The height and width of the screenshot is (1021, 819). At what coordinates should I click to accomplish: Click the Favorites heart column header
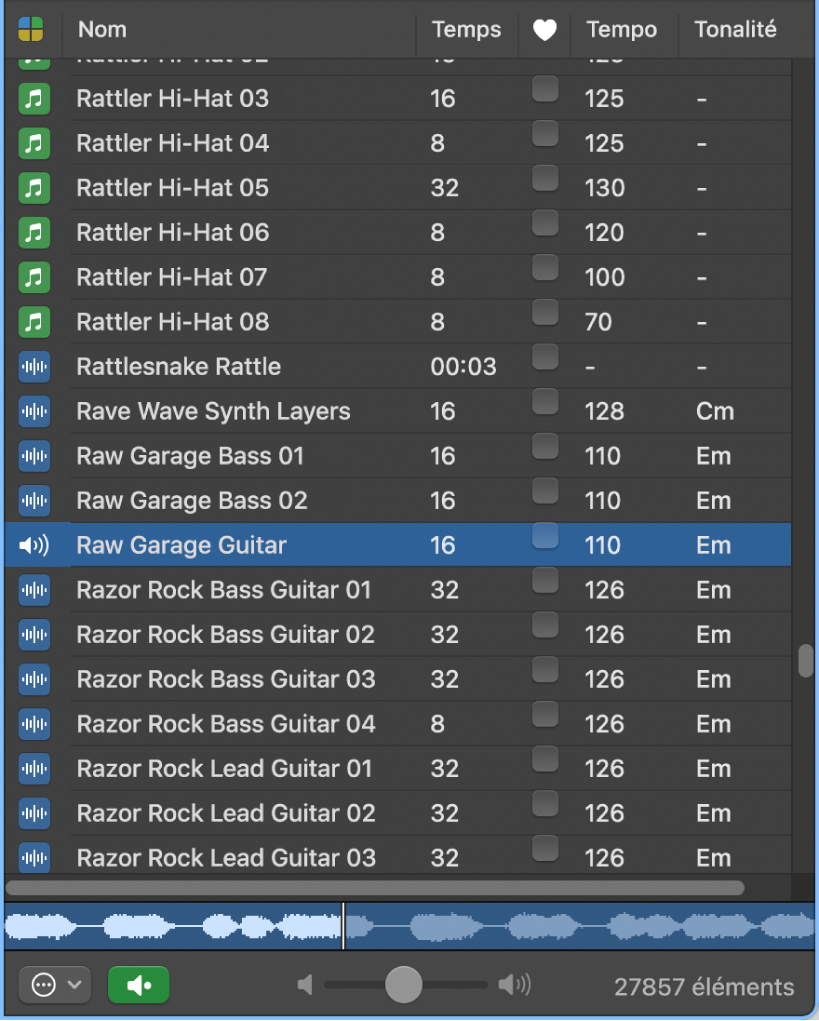coord(544,31)
